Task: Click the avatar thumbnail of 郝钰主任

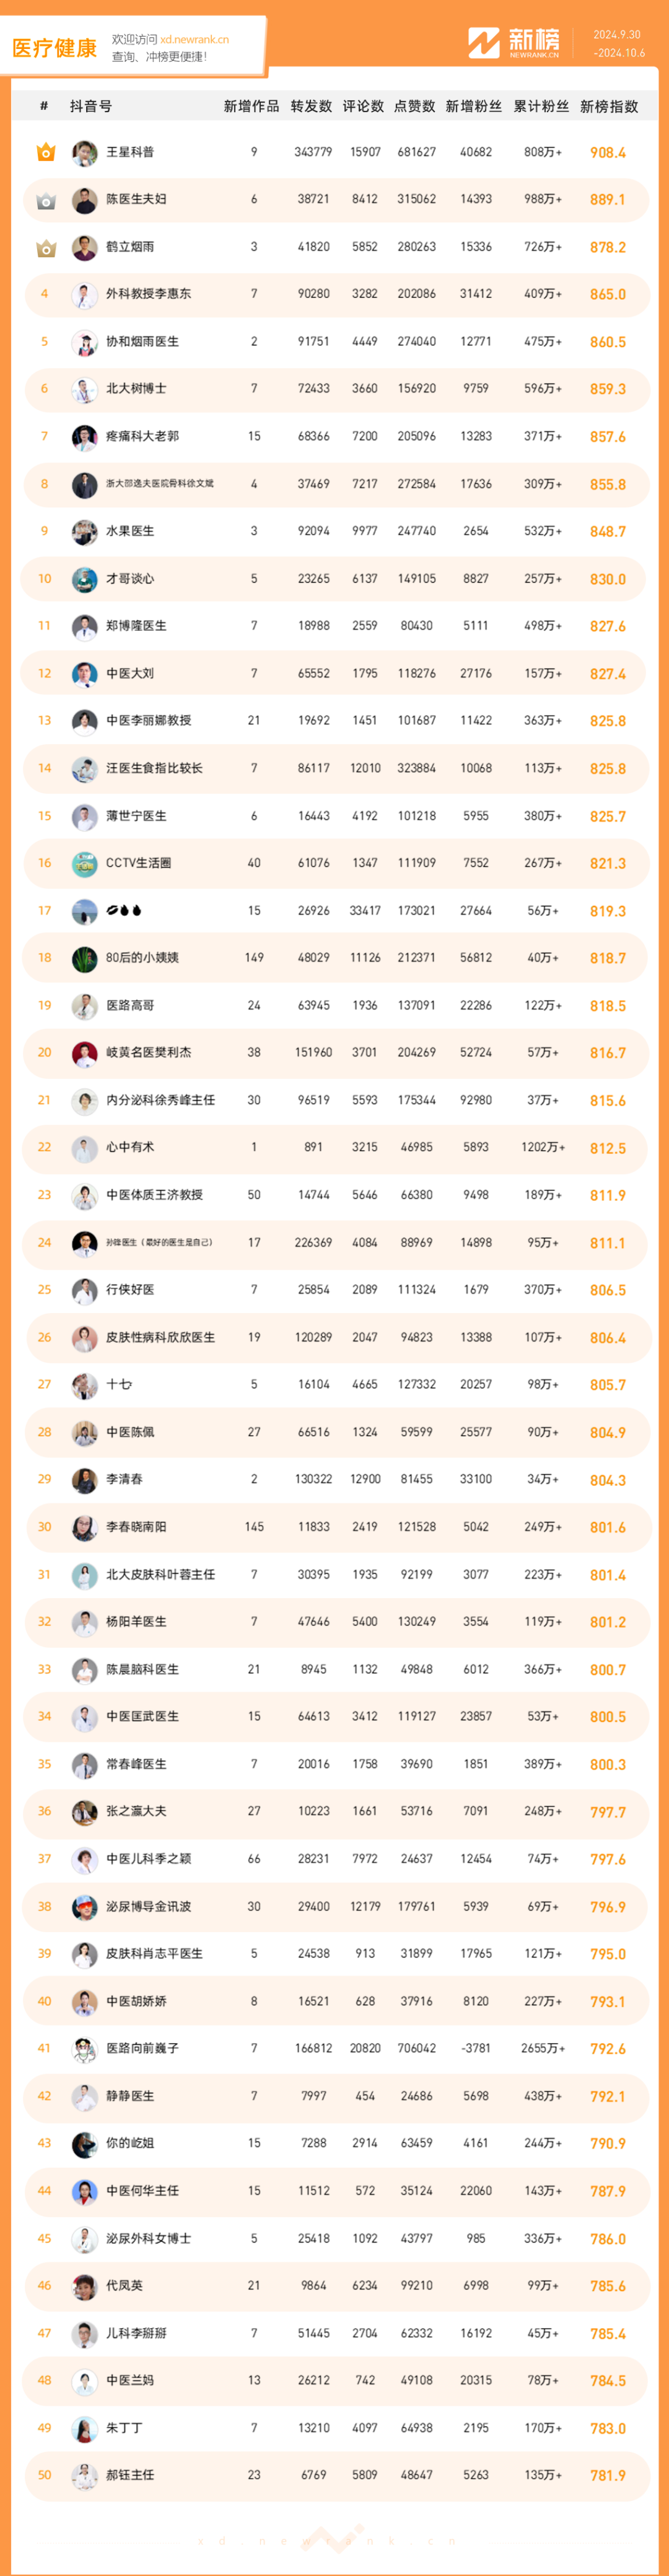Action: (x=84, y=2475)
